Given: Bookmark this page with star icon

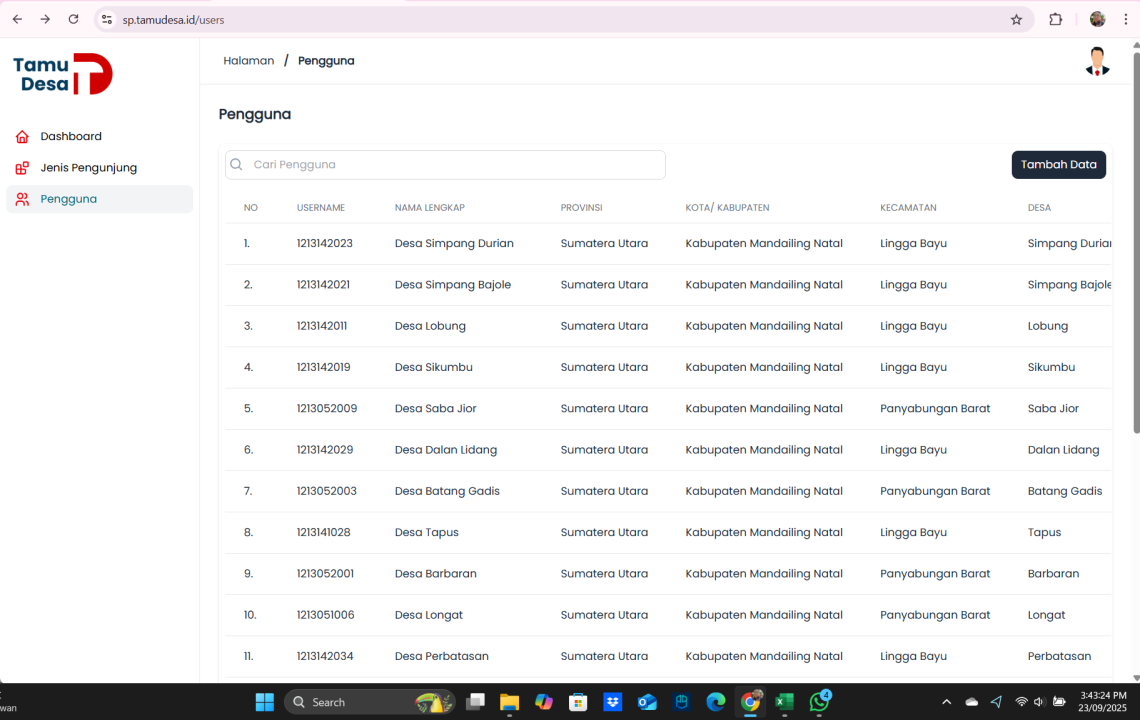Looking at the screenshot, I should coord(1016,19).
